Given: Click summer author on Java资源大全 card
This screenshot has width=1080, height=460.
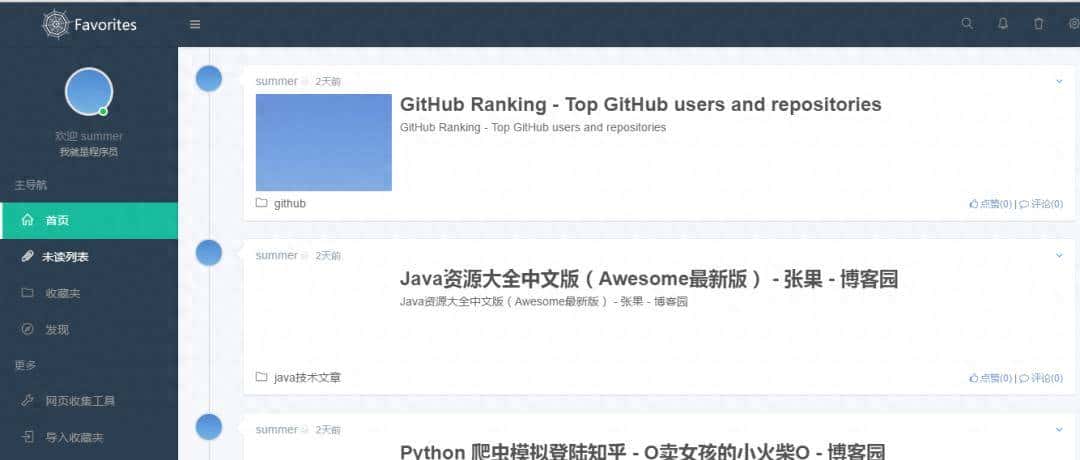Looking at the screenshot, I should click(276, 255).
